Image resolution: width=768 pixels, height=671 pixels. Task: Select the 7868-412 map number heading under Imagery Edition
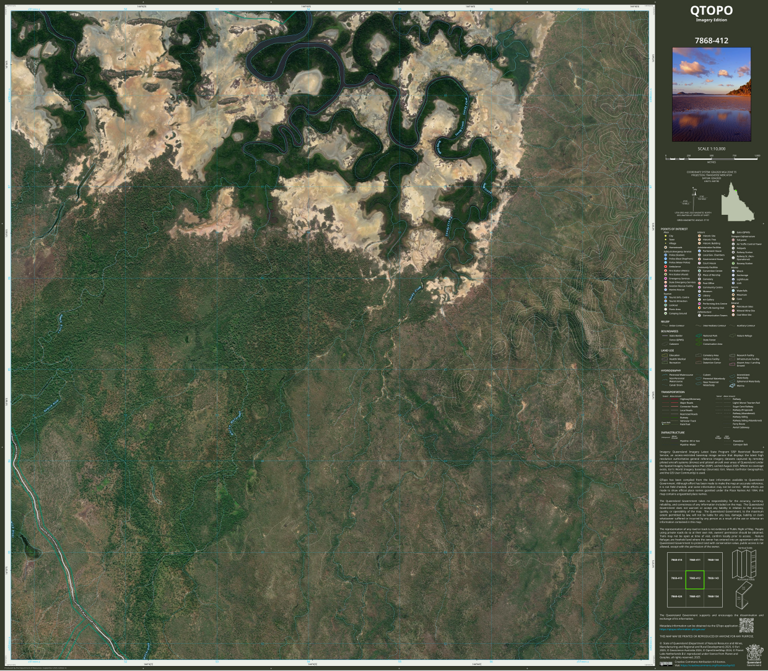[x=711, y=41]
